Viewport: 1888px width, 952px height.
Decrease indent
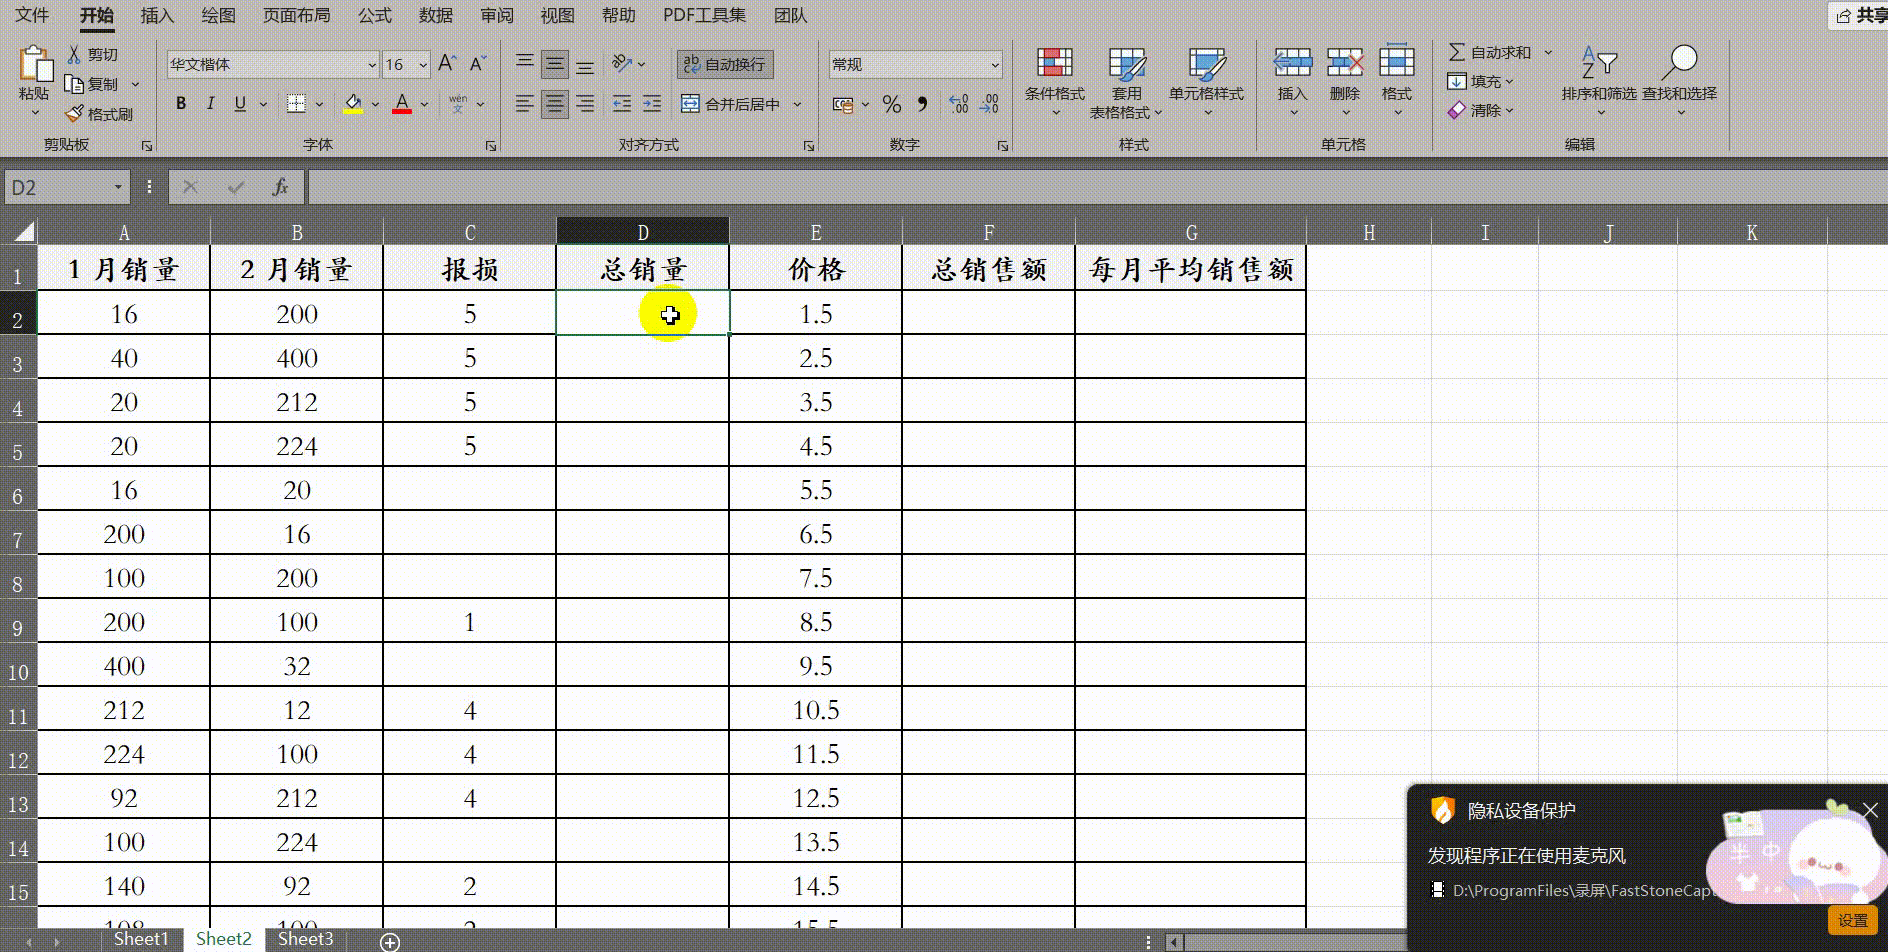point(622,104)
